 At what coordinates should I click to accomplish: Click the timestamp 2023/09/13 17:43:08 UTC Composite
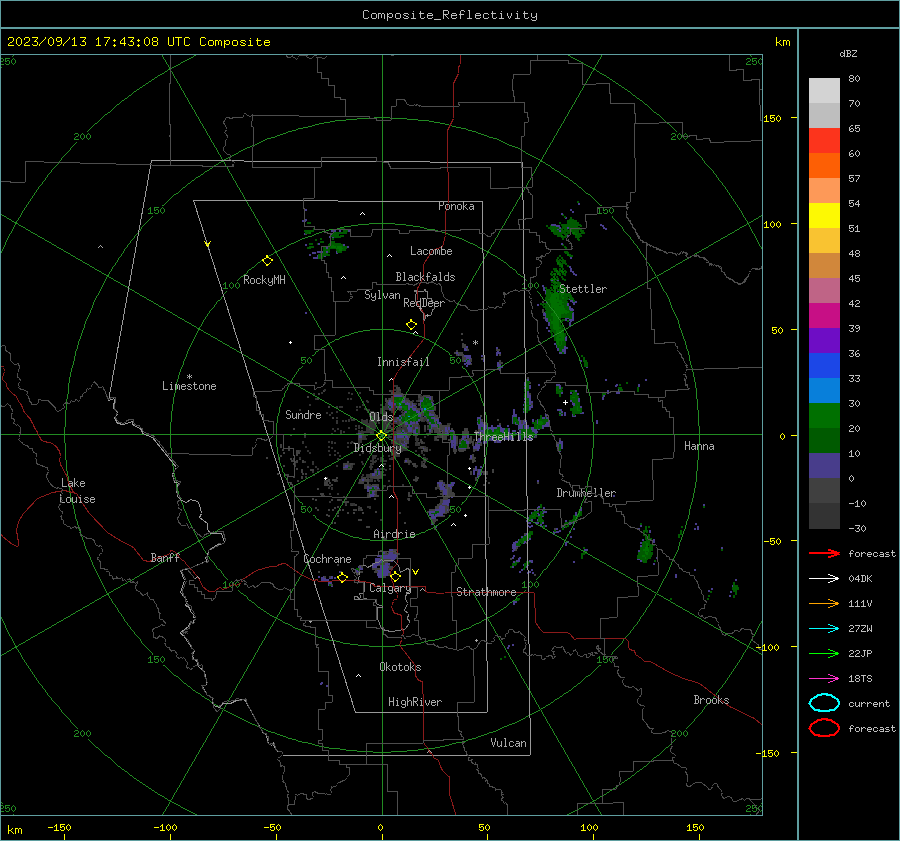coord(139,42)
